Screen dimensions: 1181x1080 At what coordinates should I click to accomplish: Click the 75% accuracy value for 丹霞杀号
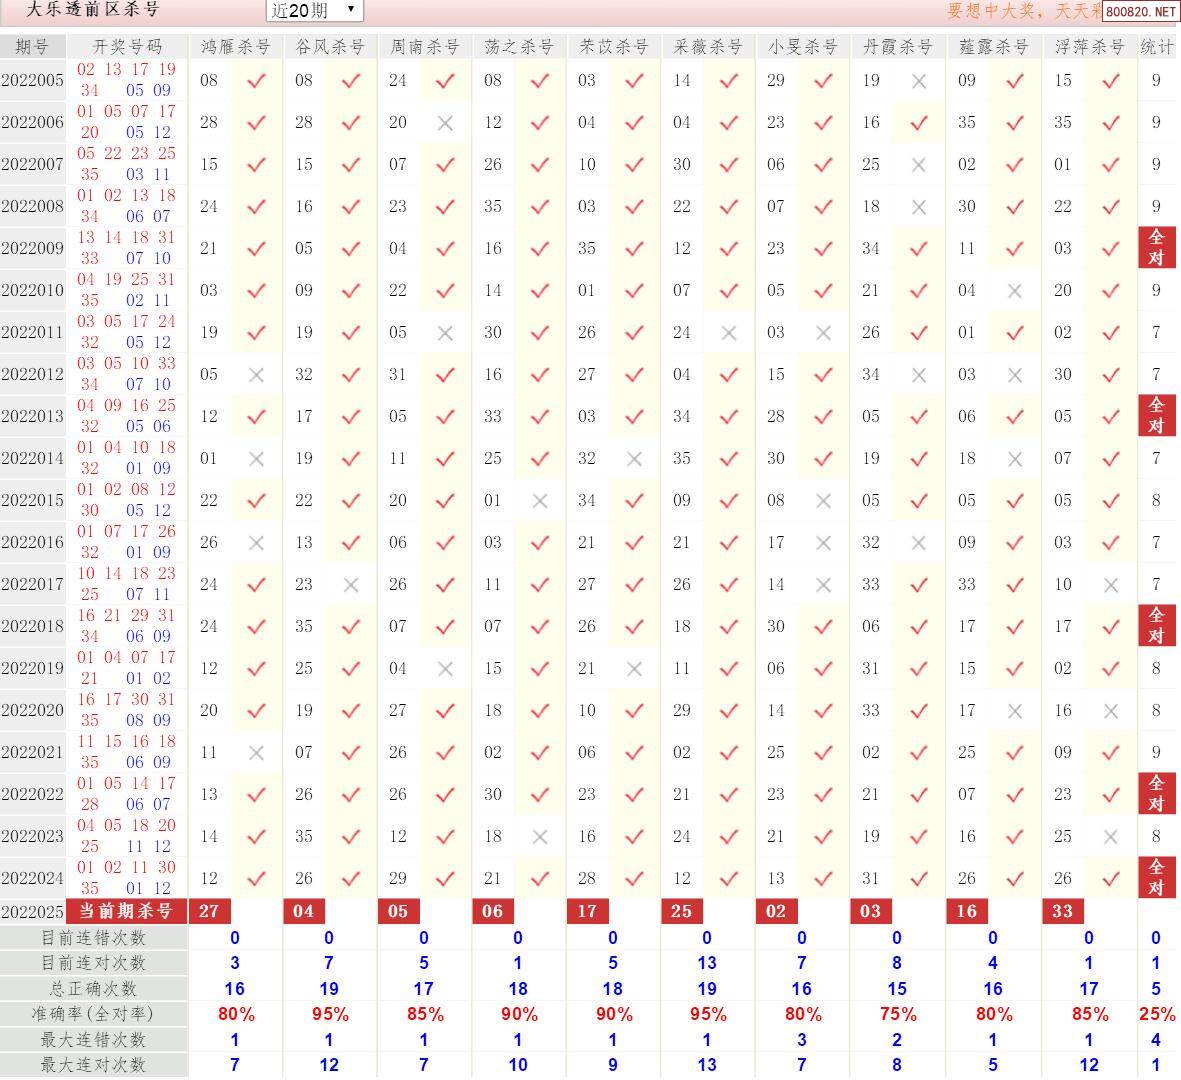coord(898,1014)
